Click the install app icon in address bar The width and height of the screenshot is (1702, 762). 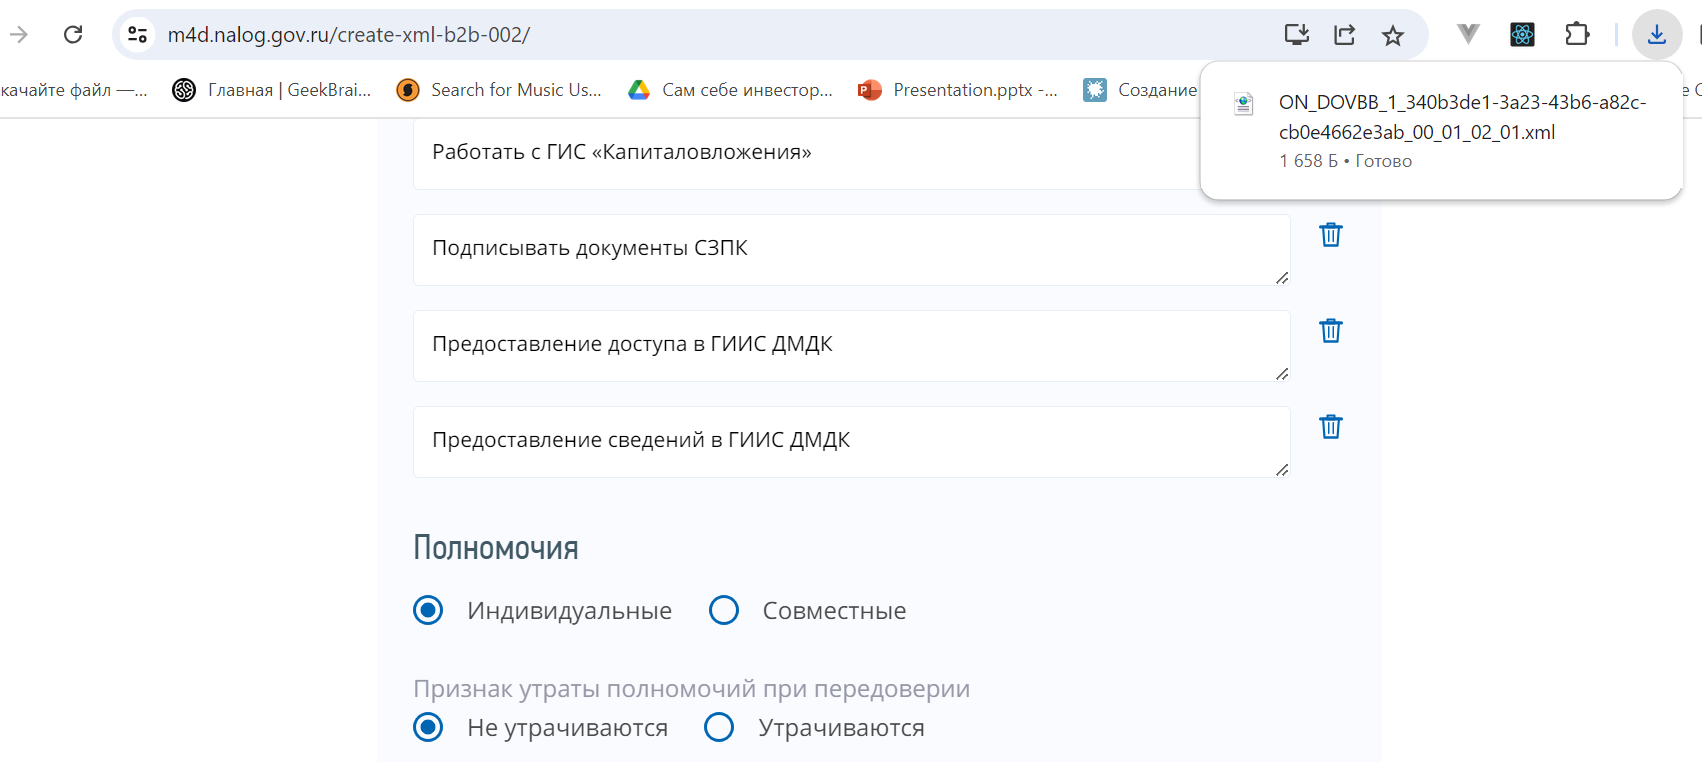point(1296,35)
